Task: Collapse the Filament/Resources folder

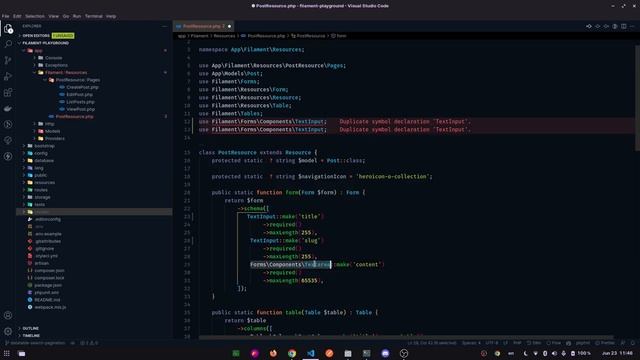Action: tap(66, 73)
